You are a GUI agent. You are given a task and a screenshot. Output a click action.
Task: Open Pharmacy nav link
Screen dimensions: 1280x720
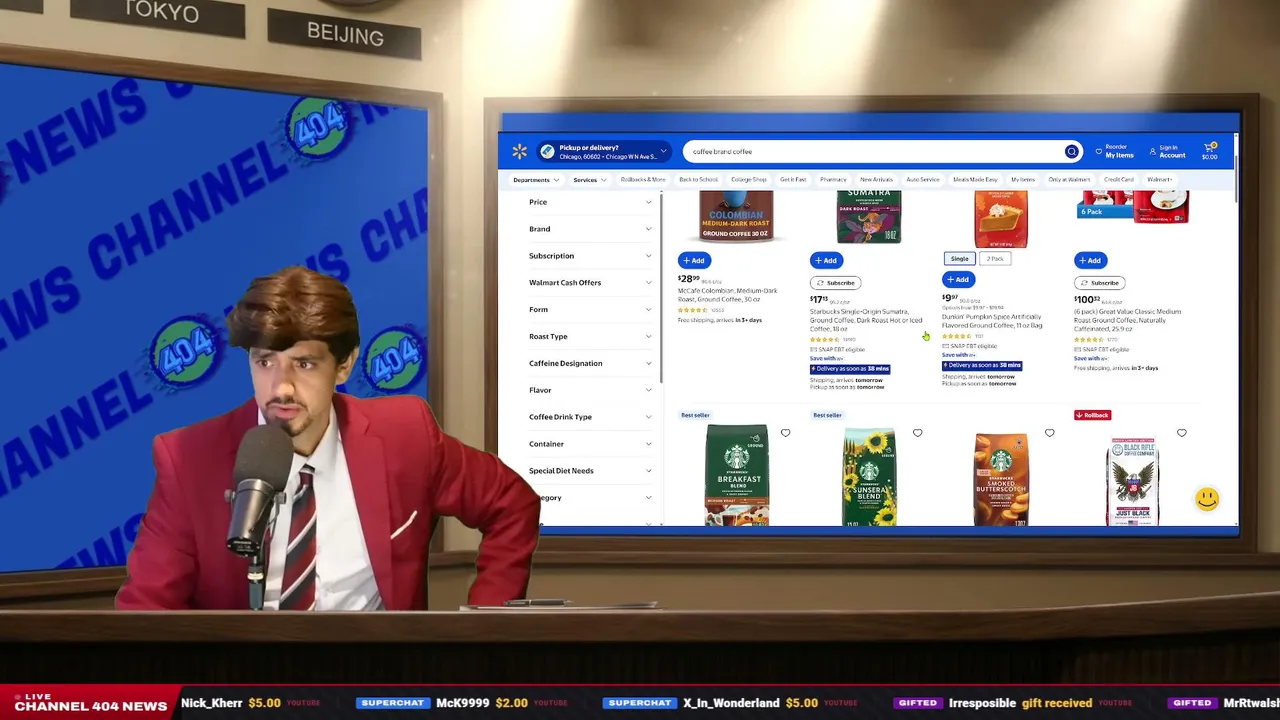[x=833, y=180]
